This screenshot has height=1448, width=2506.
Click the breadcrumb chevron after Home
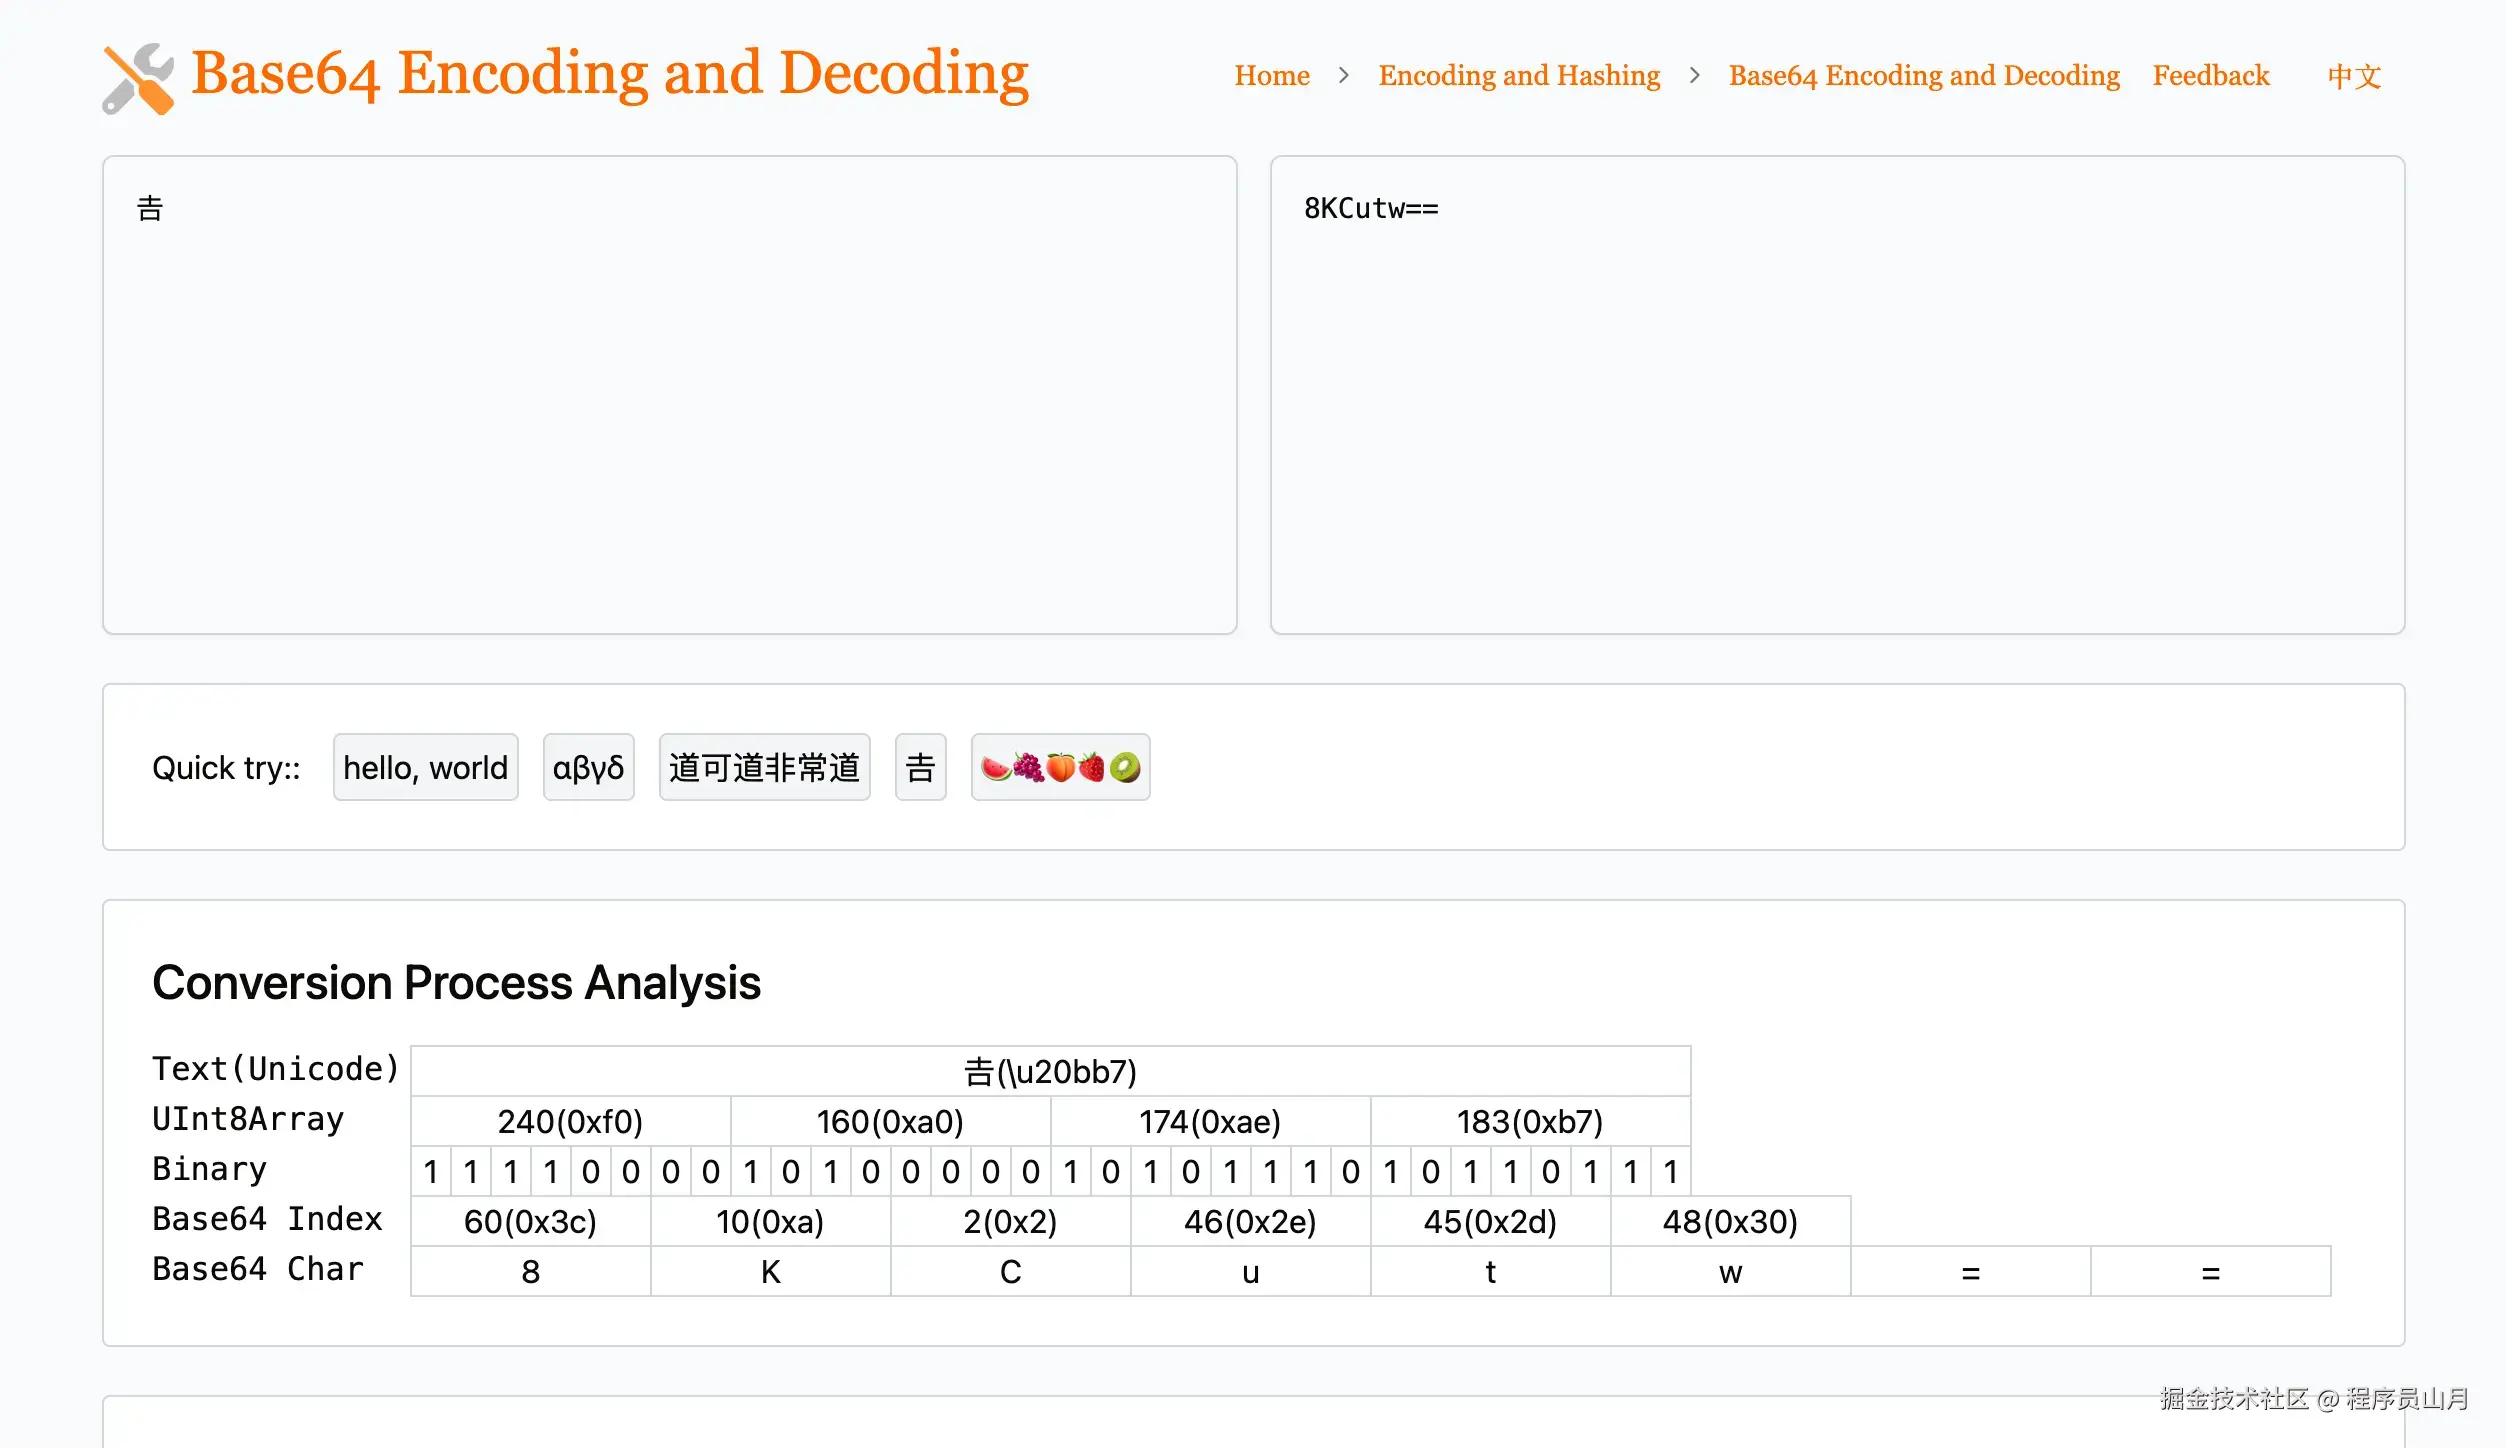1344,76
